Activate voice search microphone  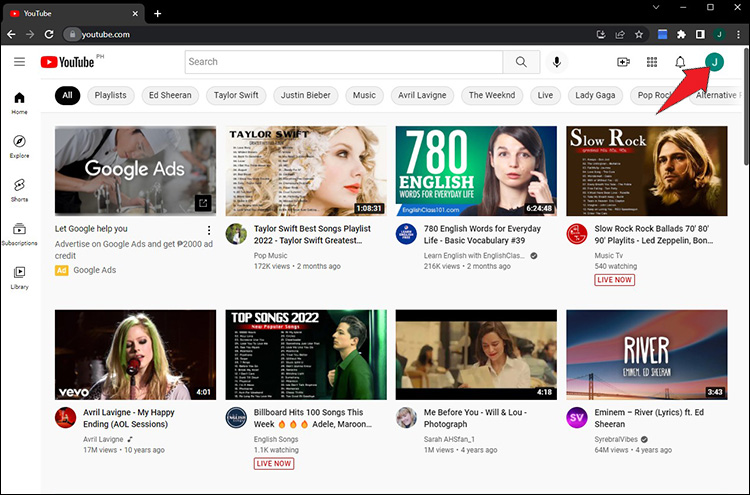(556, 62)
